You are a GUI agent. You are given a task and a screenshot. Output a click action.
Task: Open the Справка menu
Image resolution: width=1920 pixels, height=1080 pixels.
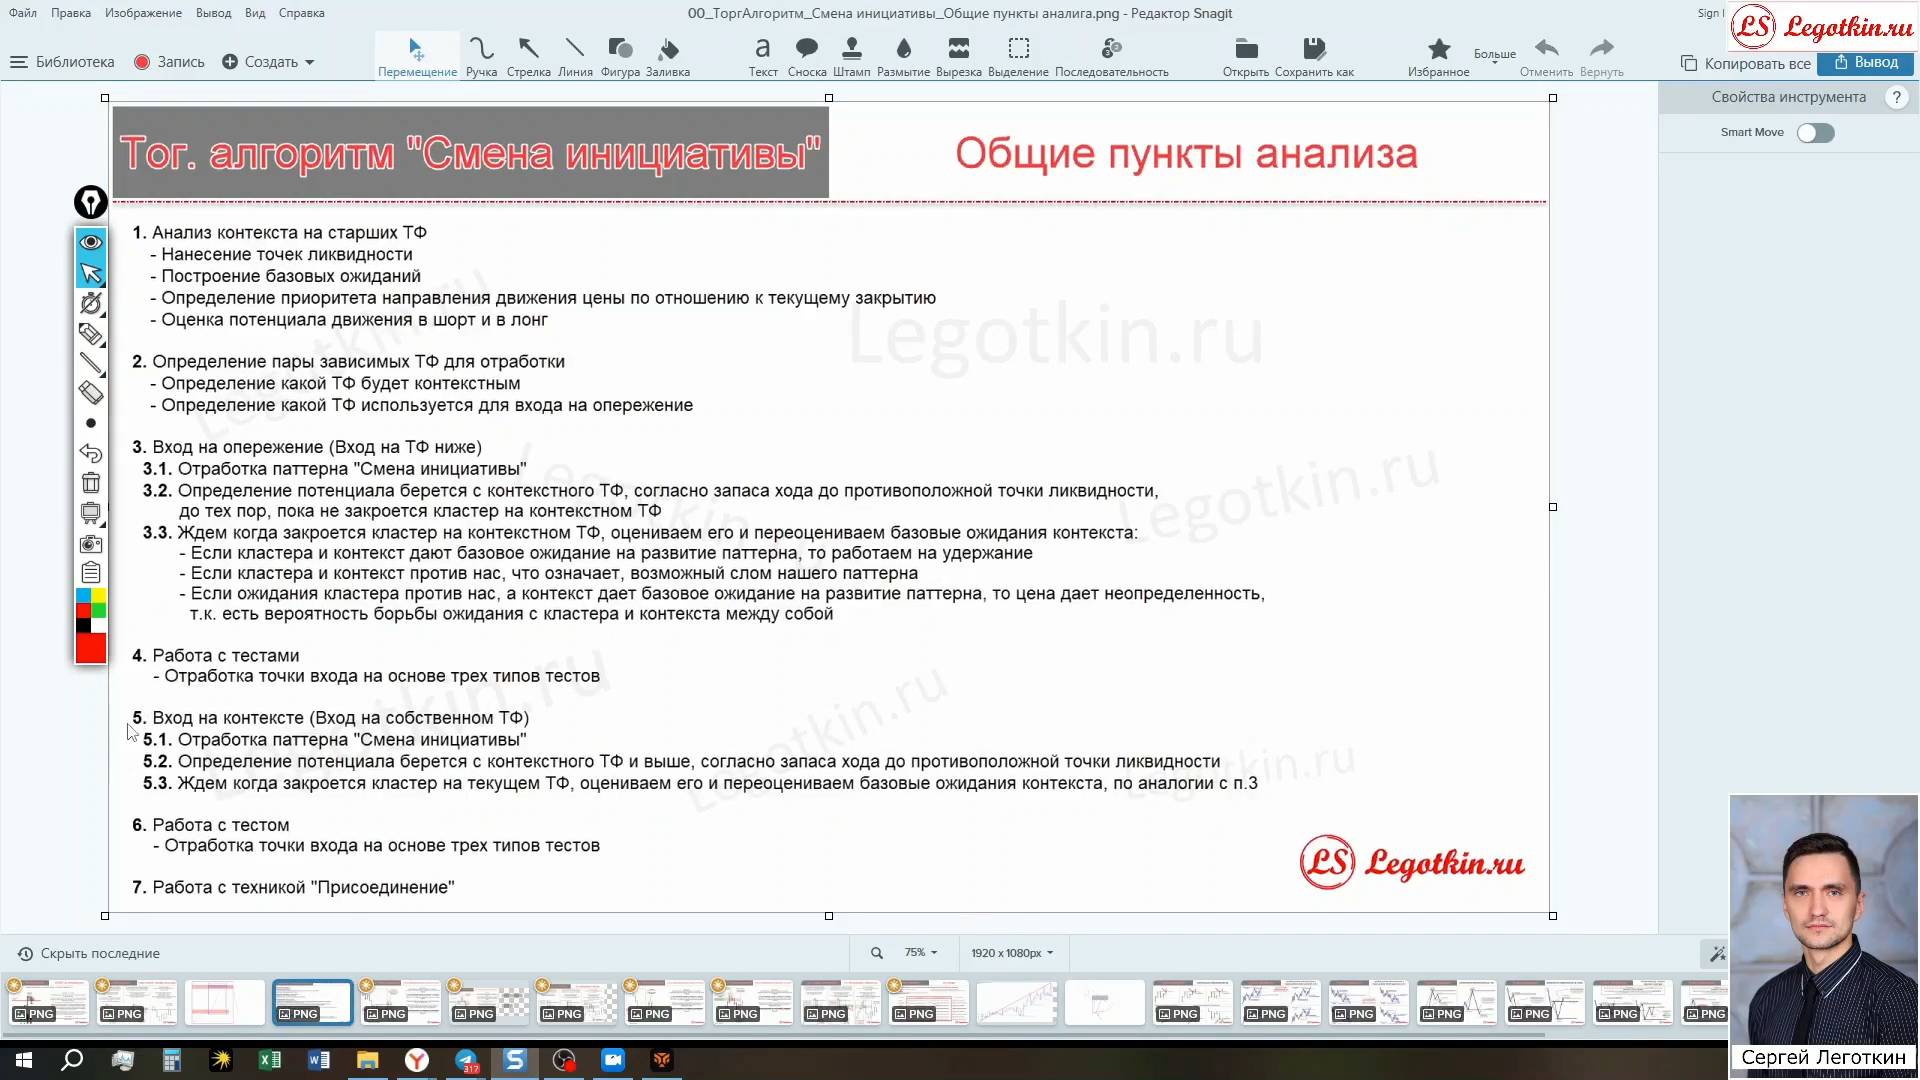coord(301,13)
